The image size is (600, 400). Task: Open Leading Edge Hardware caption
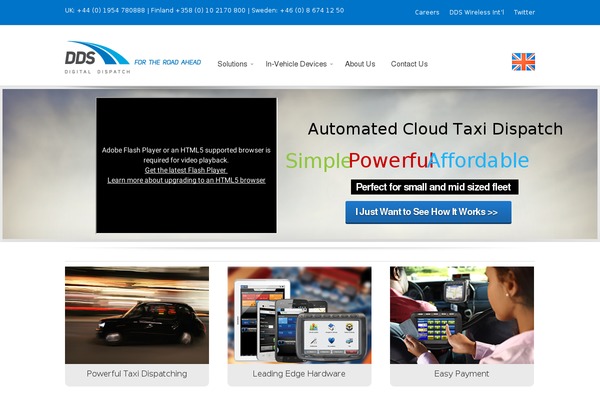(299, 374)
